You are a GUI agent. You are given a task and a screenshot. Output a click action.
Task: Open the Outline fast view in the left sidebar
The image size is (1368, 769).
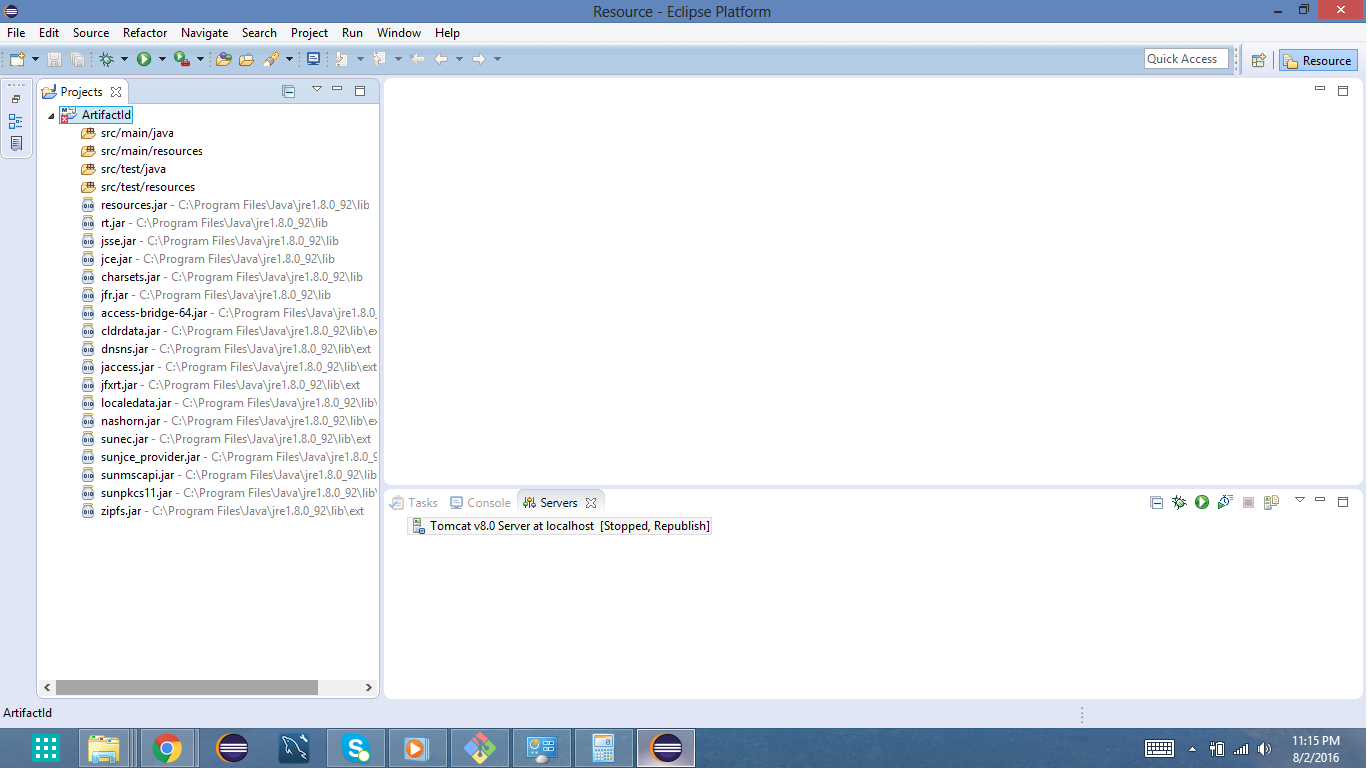[16, 121]
